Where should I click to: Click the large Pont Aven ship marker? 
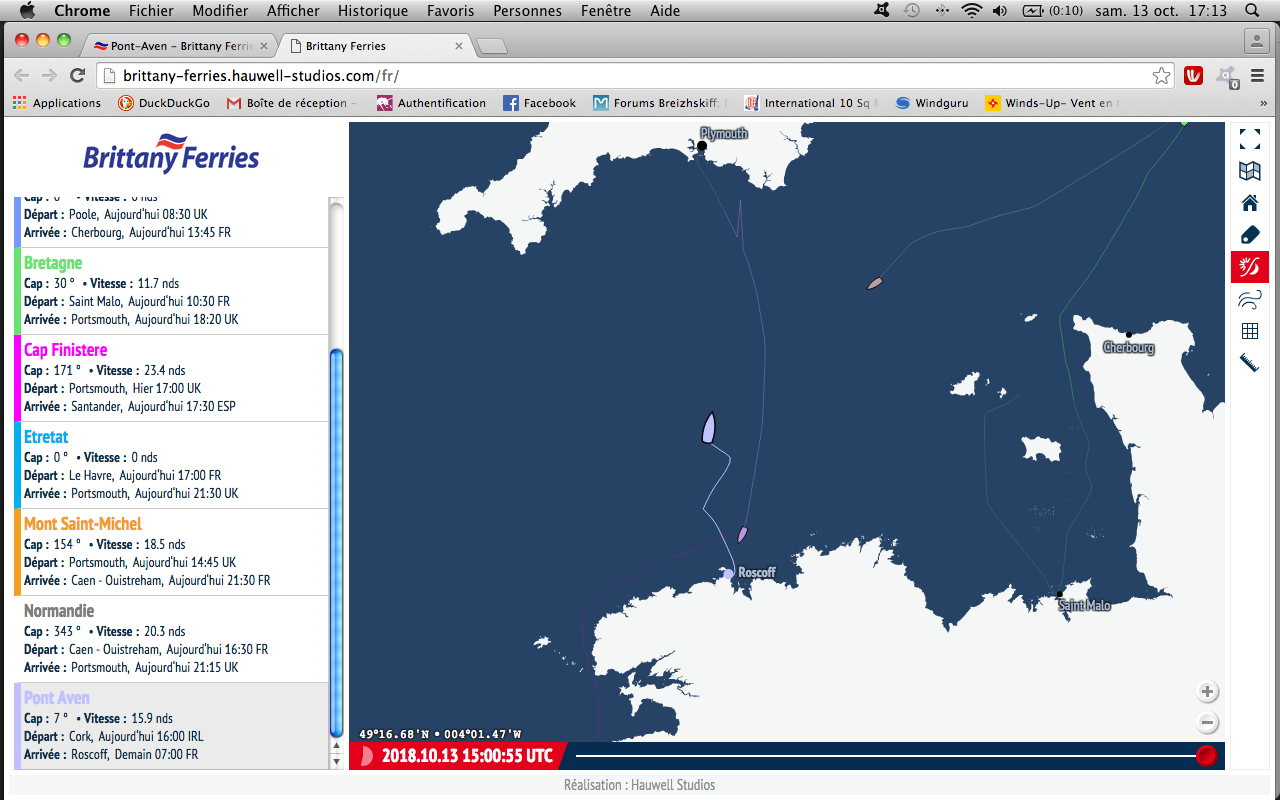coord(709,427)
